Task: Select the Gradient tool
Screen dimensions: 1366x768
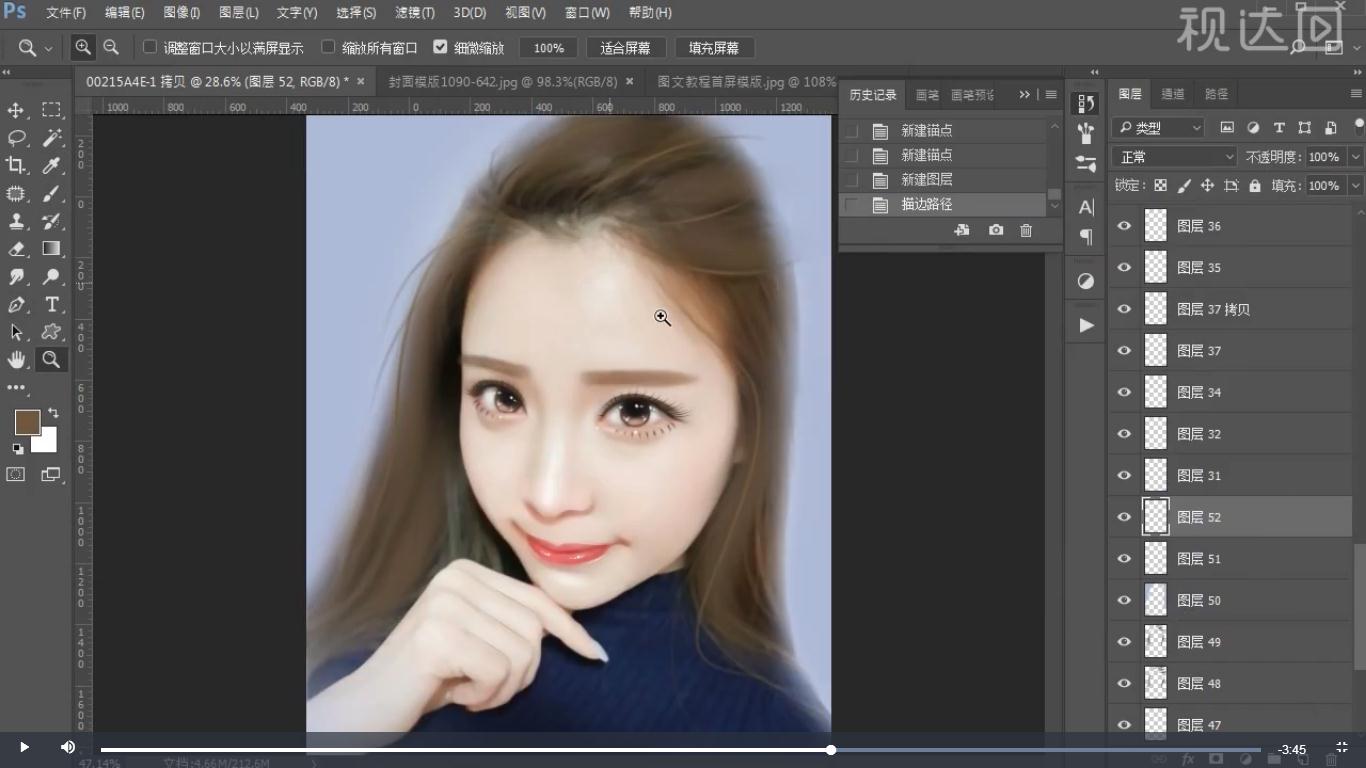Action: (x=51, y=249)
